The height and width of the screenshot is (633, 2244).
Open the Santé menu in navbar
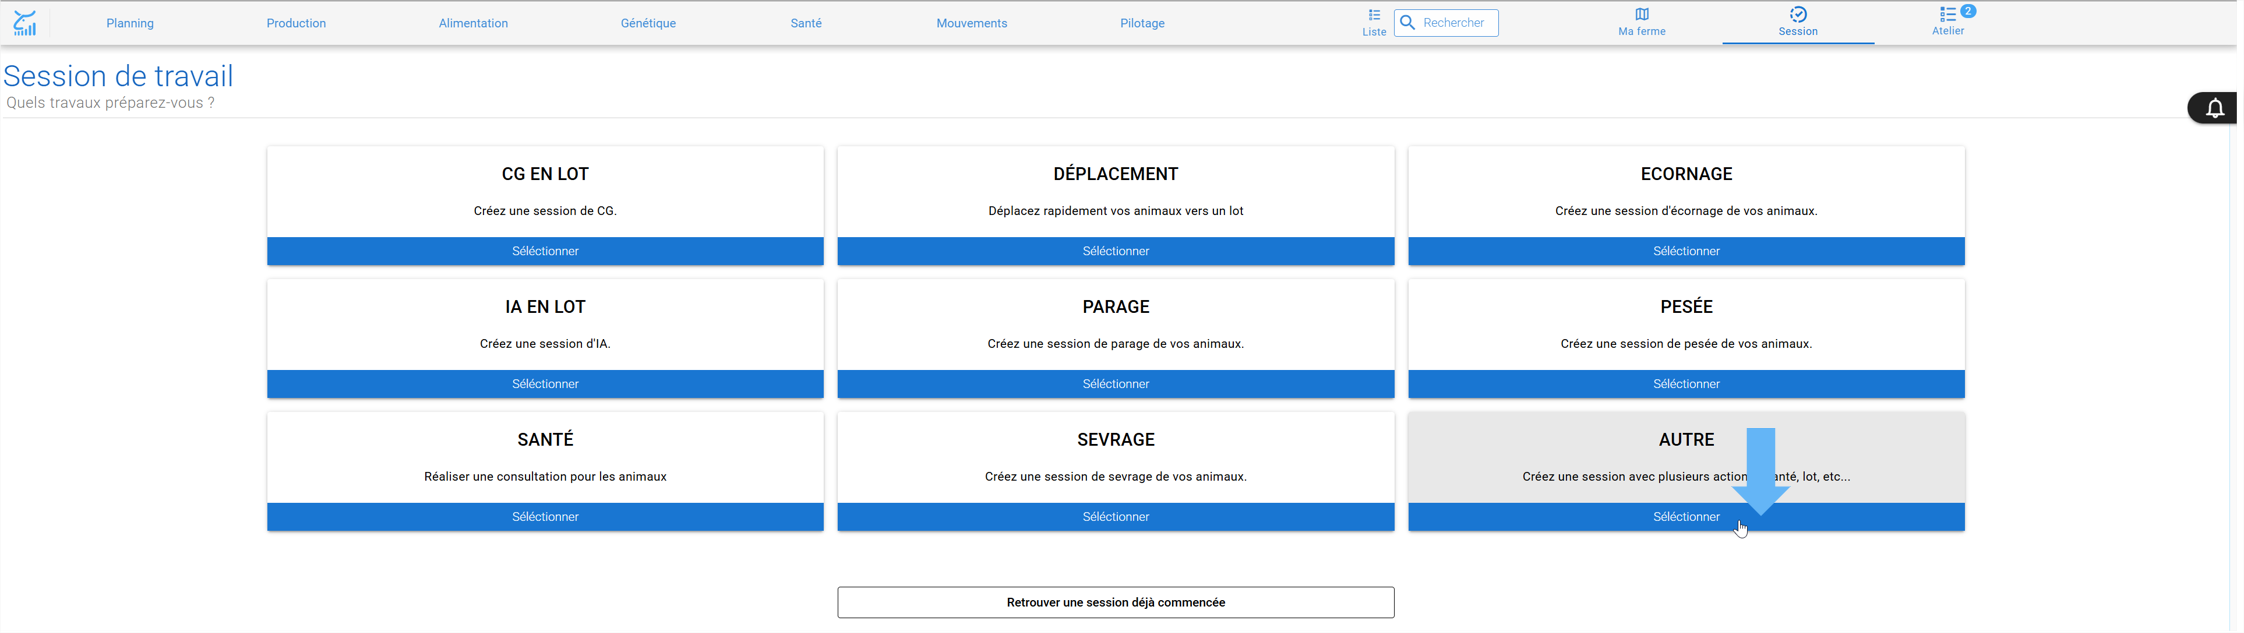point(806,23)
